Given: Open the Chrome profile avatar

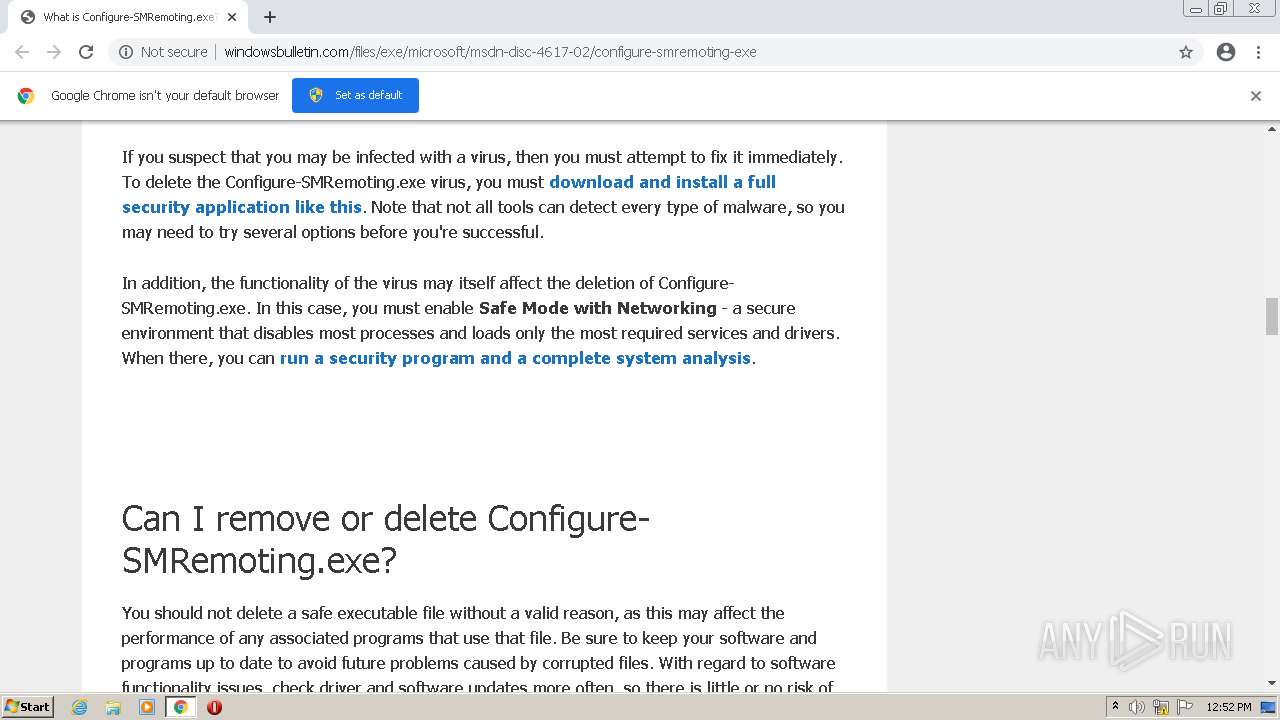Looking at the screenshot, I should click(1226, 52).
